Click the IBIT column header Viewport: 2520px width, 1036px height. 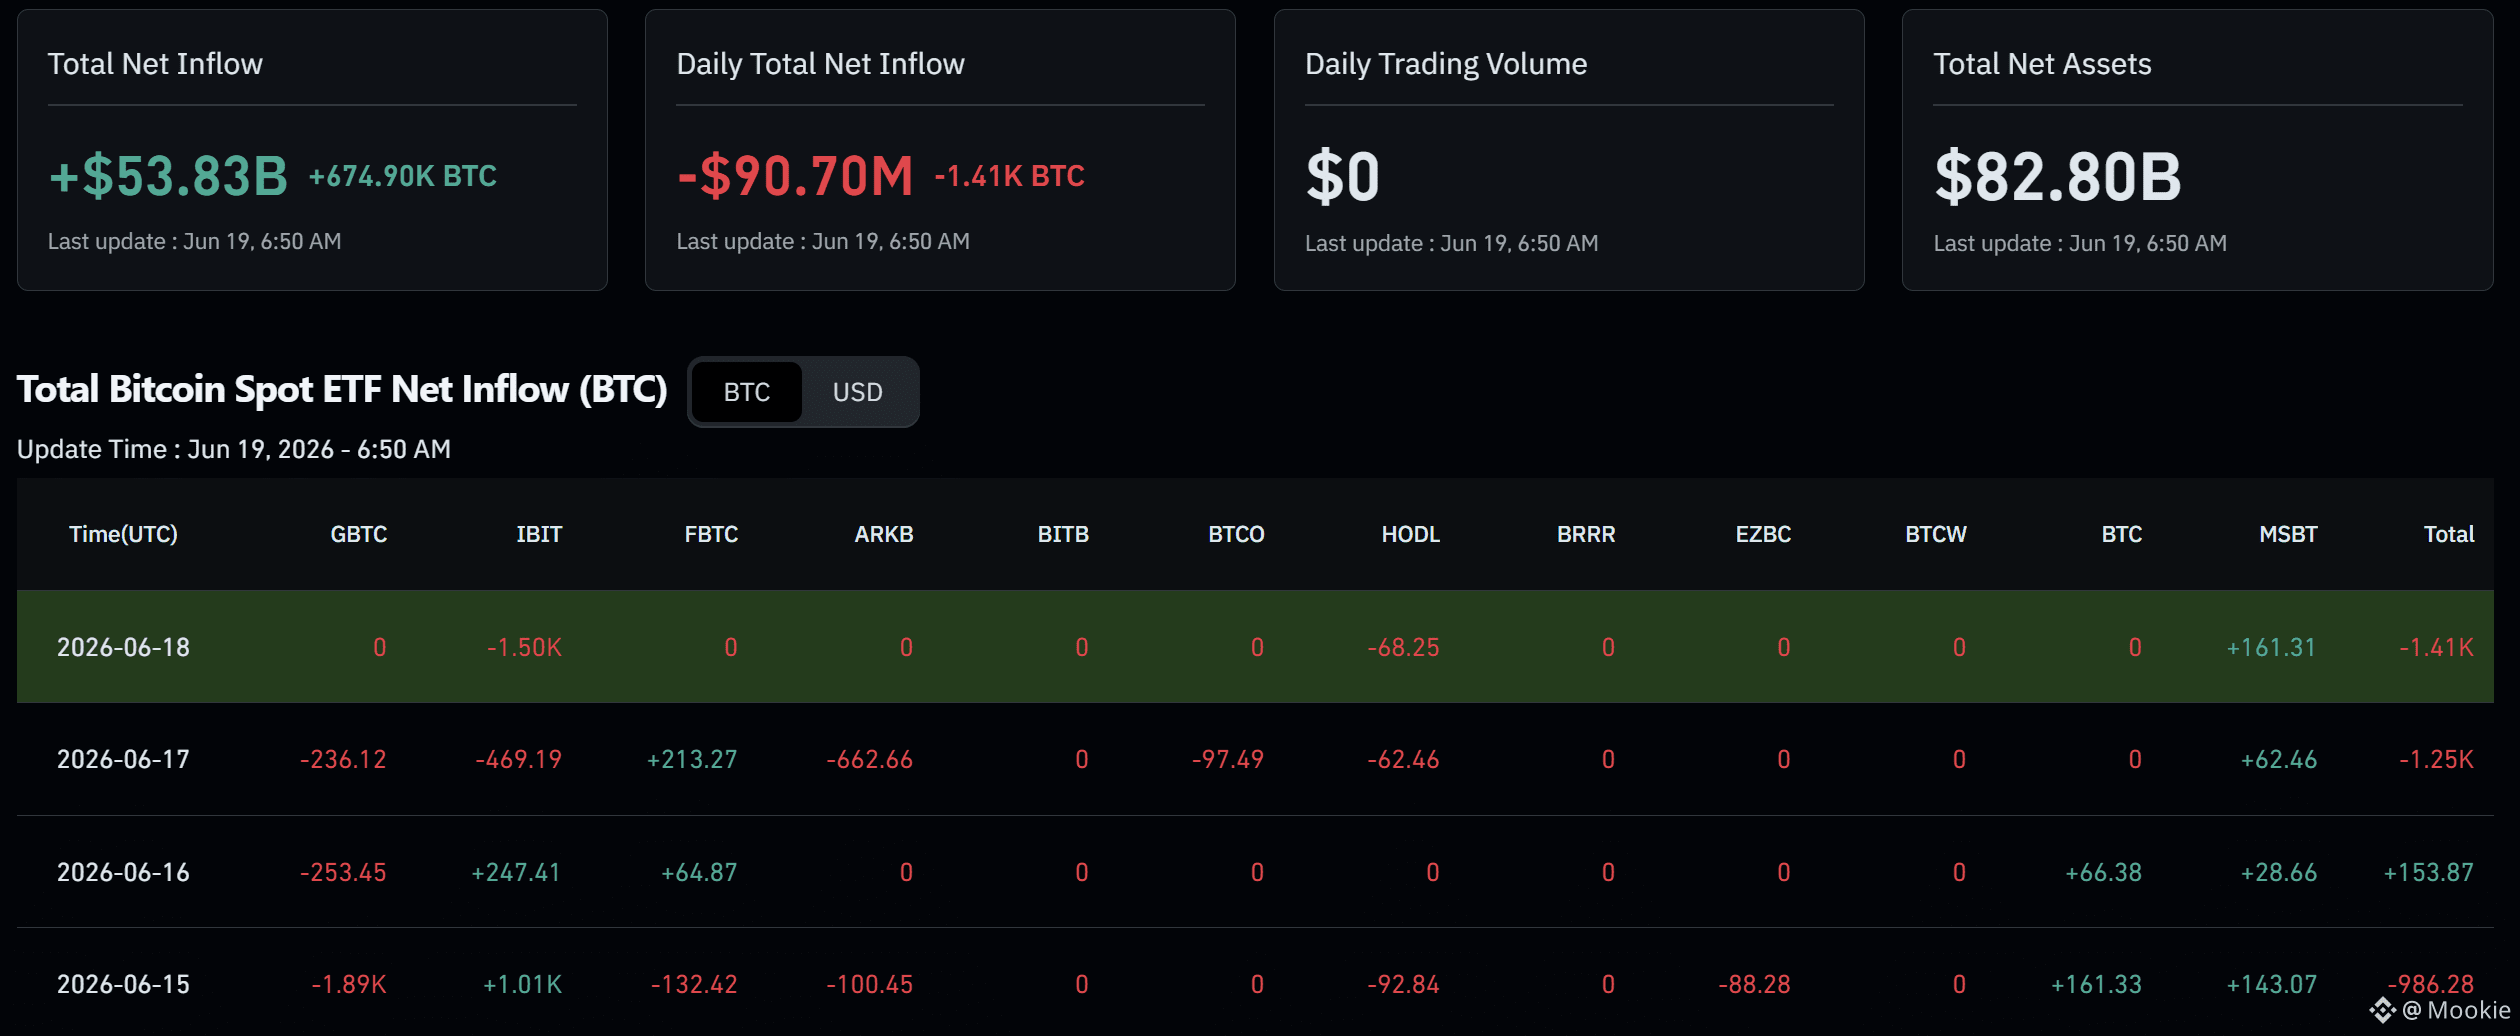click(x=539, y=534)
